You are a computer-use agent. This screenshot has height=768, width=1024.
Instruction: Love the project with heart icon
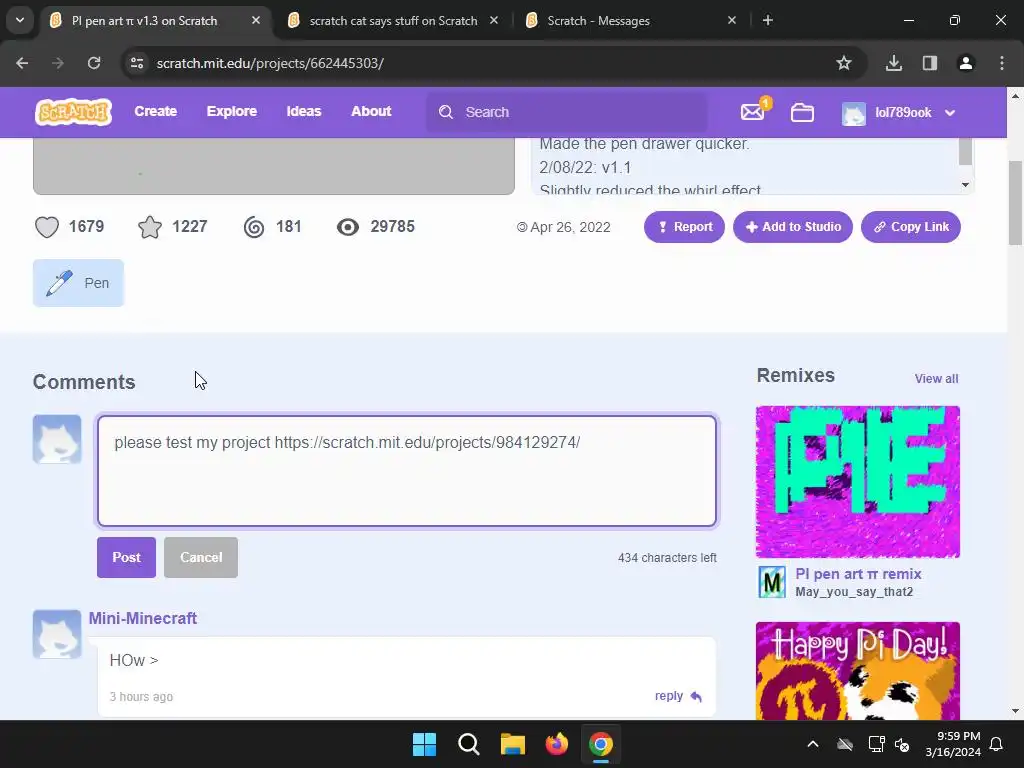click(x=47, y=227)
